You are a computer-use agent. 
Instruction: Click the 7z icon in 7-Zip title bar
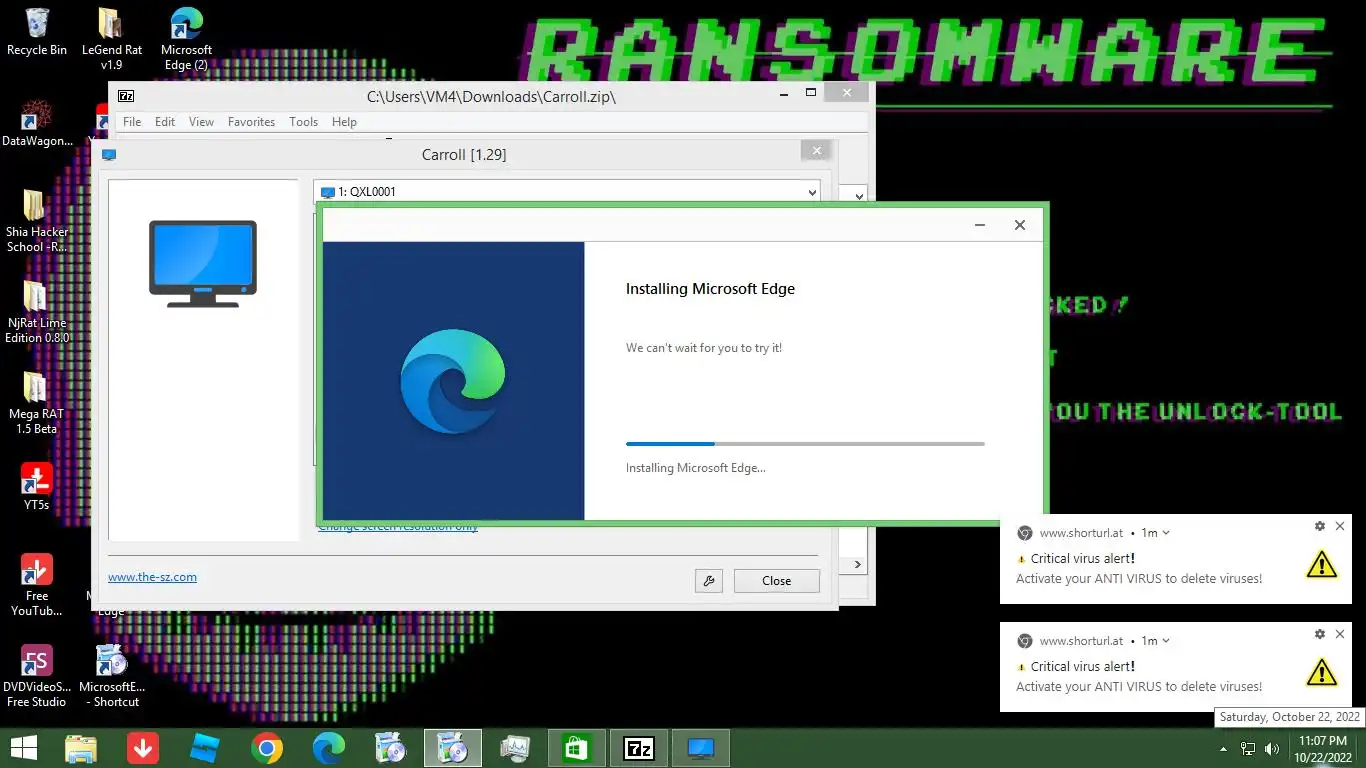tap(126, 96)
